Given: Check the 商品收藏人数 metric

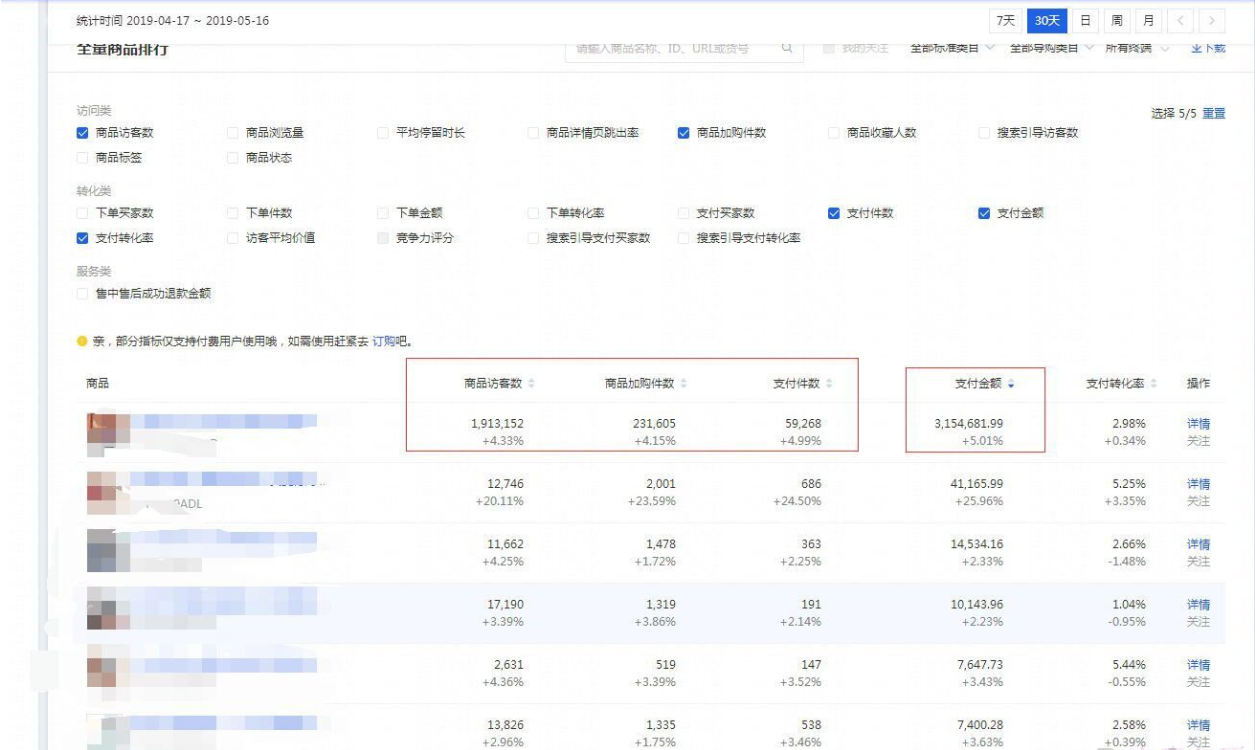Looking at the screenshot, I should (834, 133).
